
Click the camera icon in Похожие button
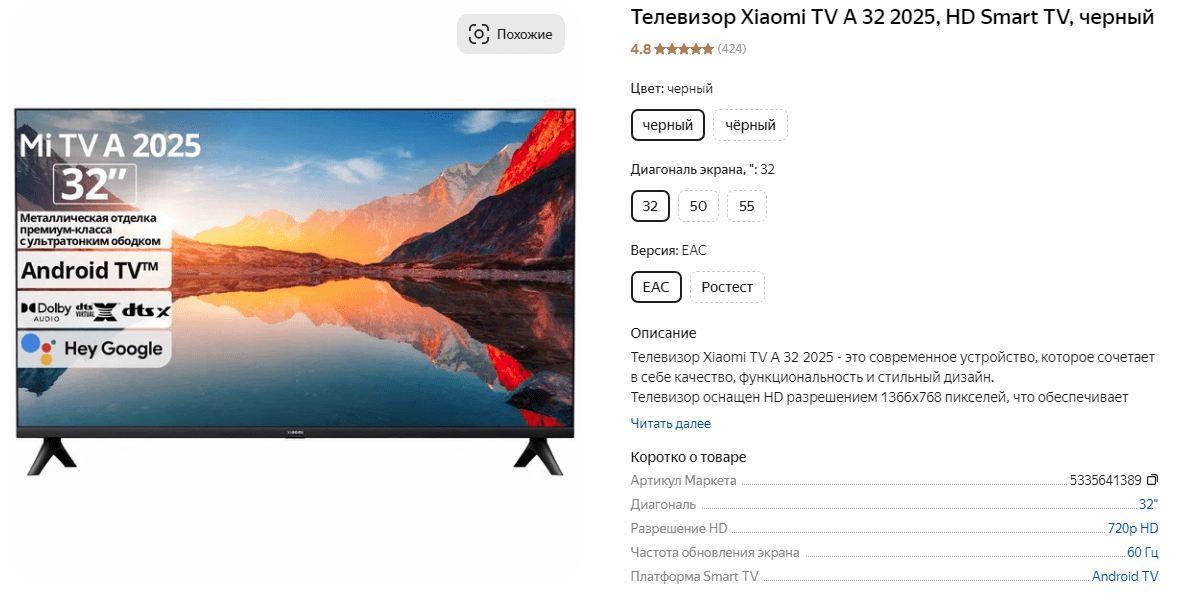click(479, 34)
